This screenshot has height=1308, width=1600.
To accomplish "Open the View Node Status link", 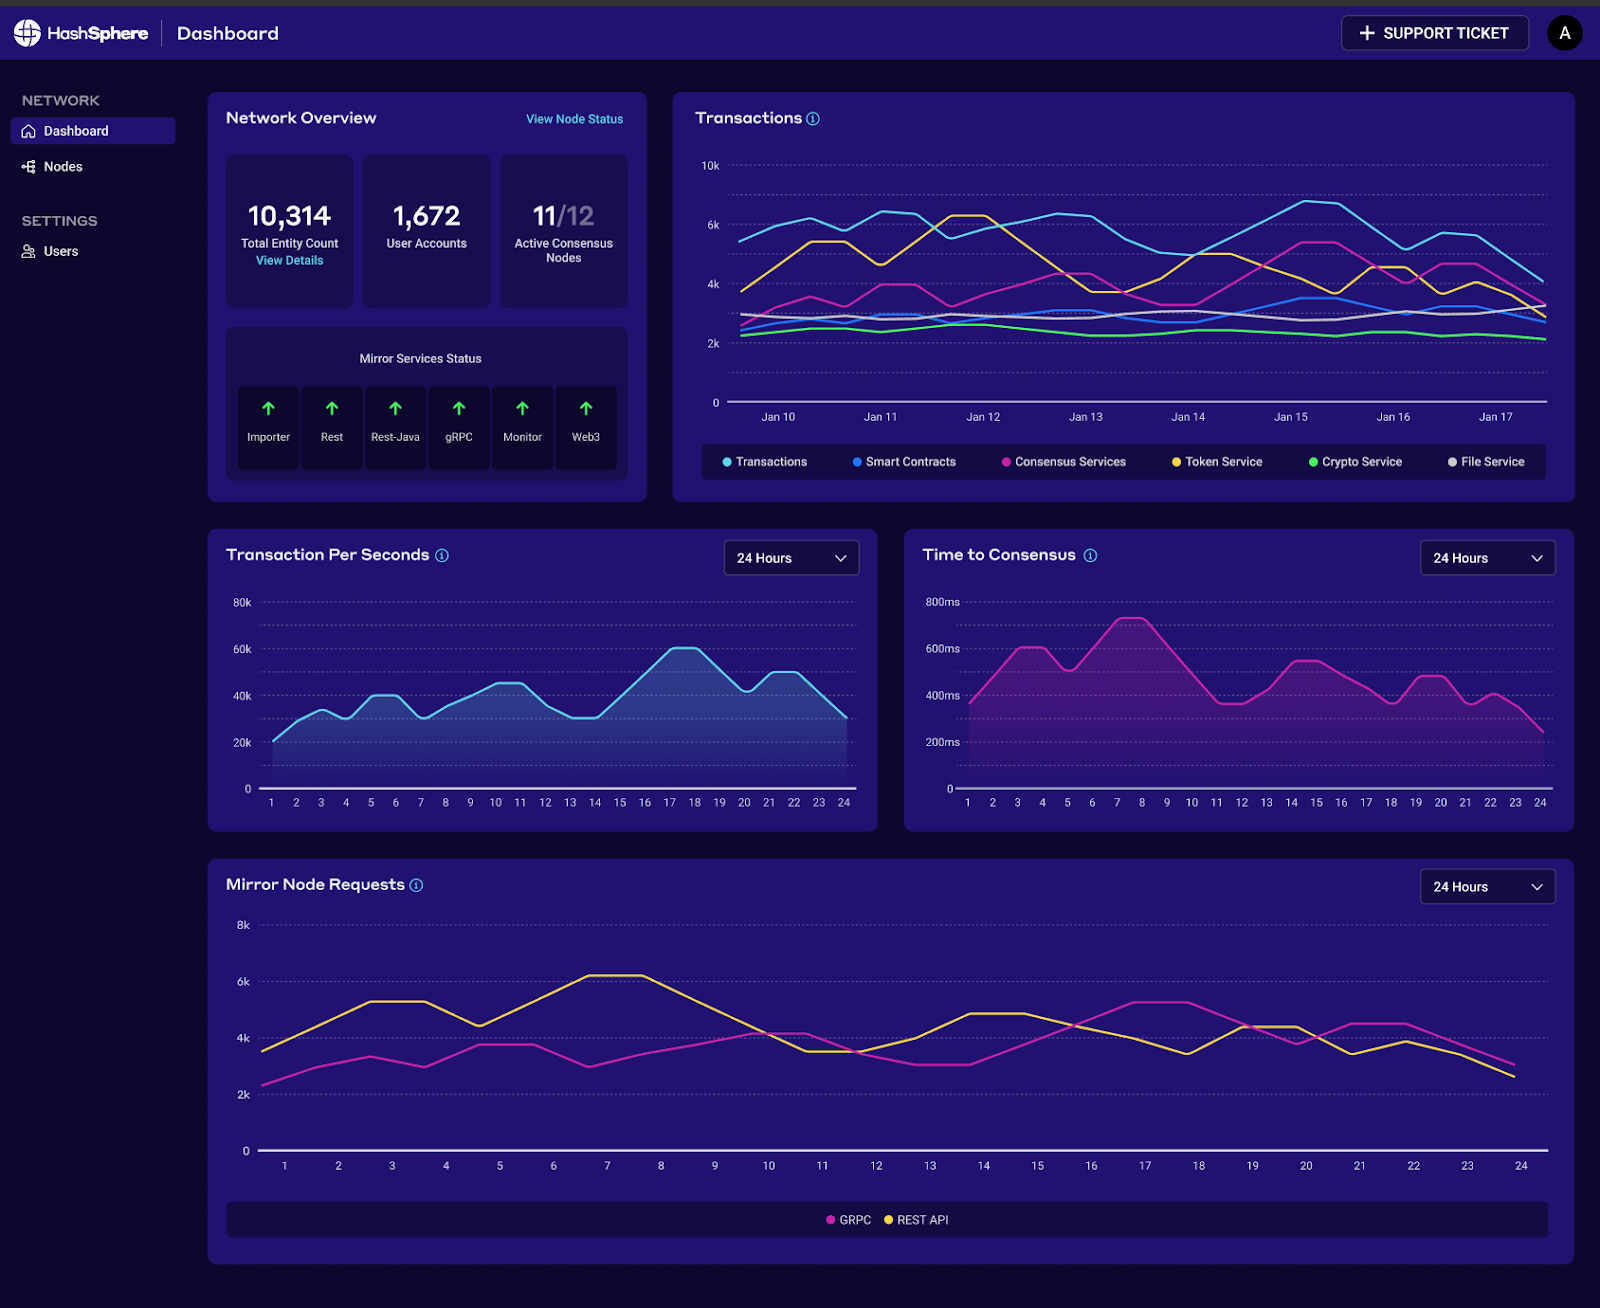I will [x=574, y=119].
